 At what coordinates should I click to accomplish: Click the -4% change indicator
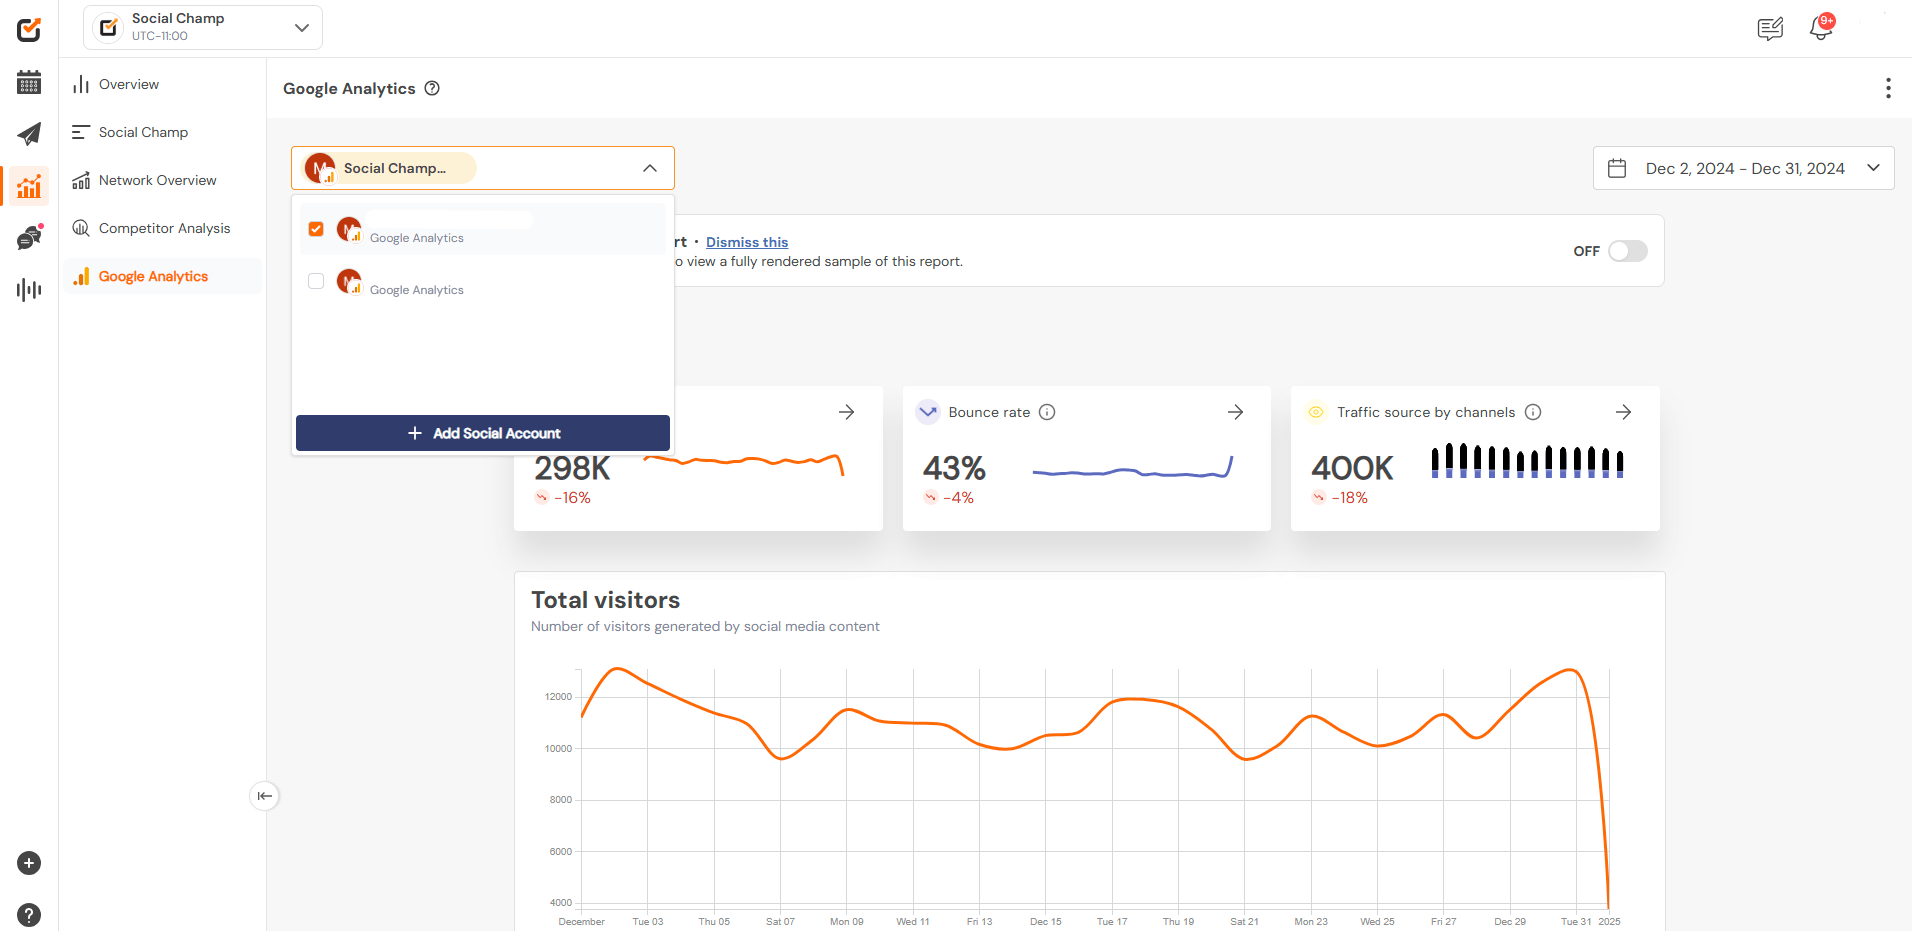[948, 498]
